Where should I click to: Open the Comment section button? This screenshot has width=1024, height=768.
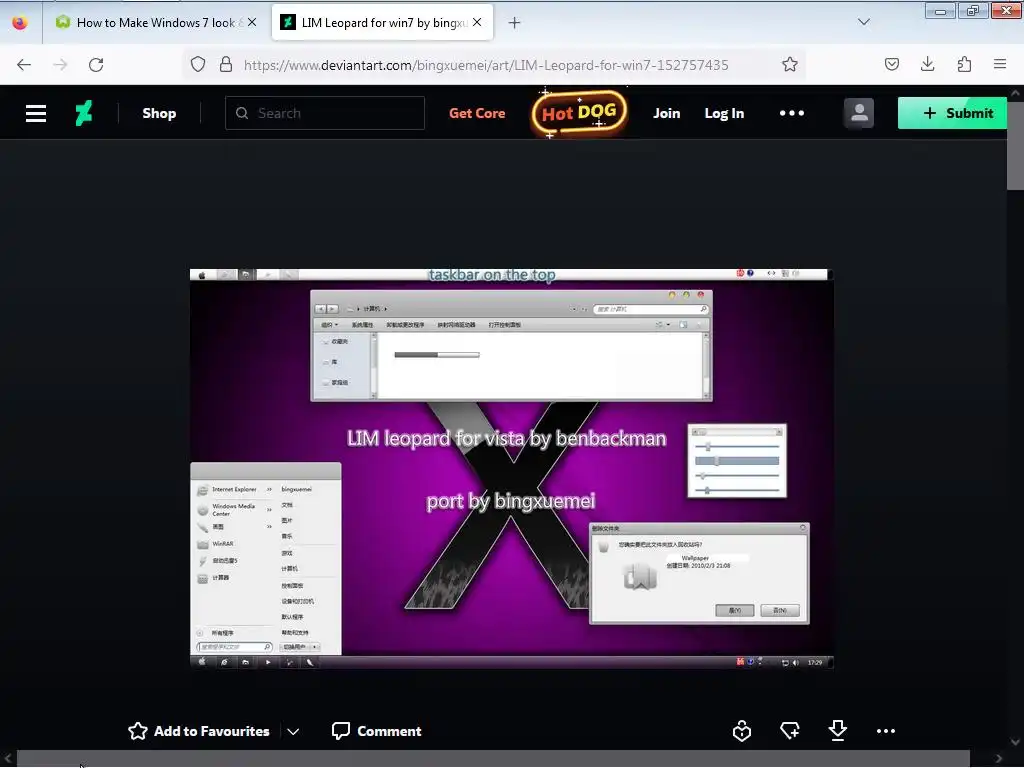click(x=376, y=731)
